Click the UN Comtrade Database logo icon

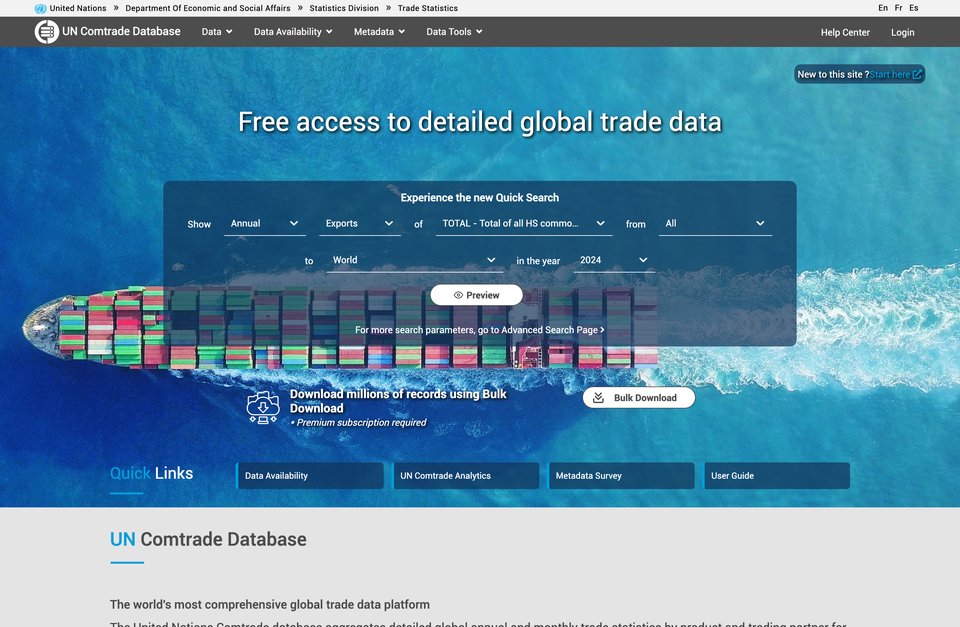[x=47, y=32]
